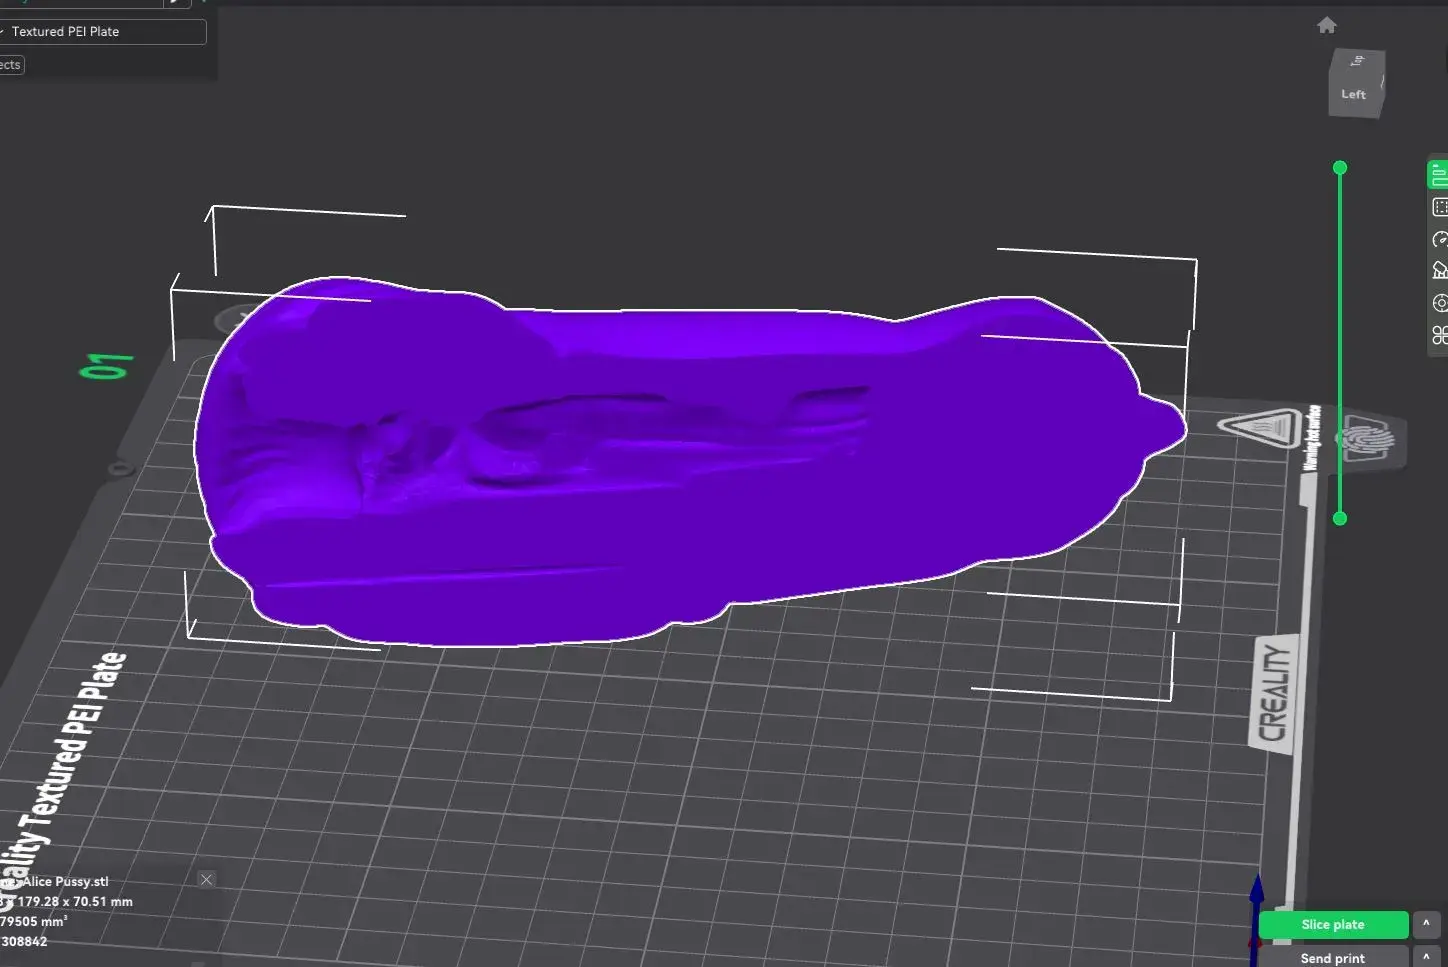This screenshot has width=1448, height=967.
Task: Click the paint bucket sidebar icon
Action: (x=1439, y=270)
